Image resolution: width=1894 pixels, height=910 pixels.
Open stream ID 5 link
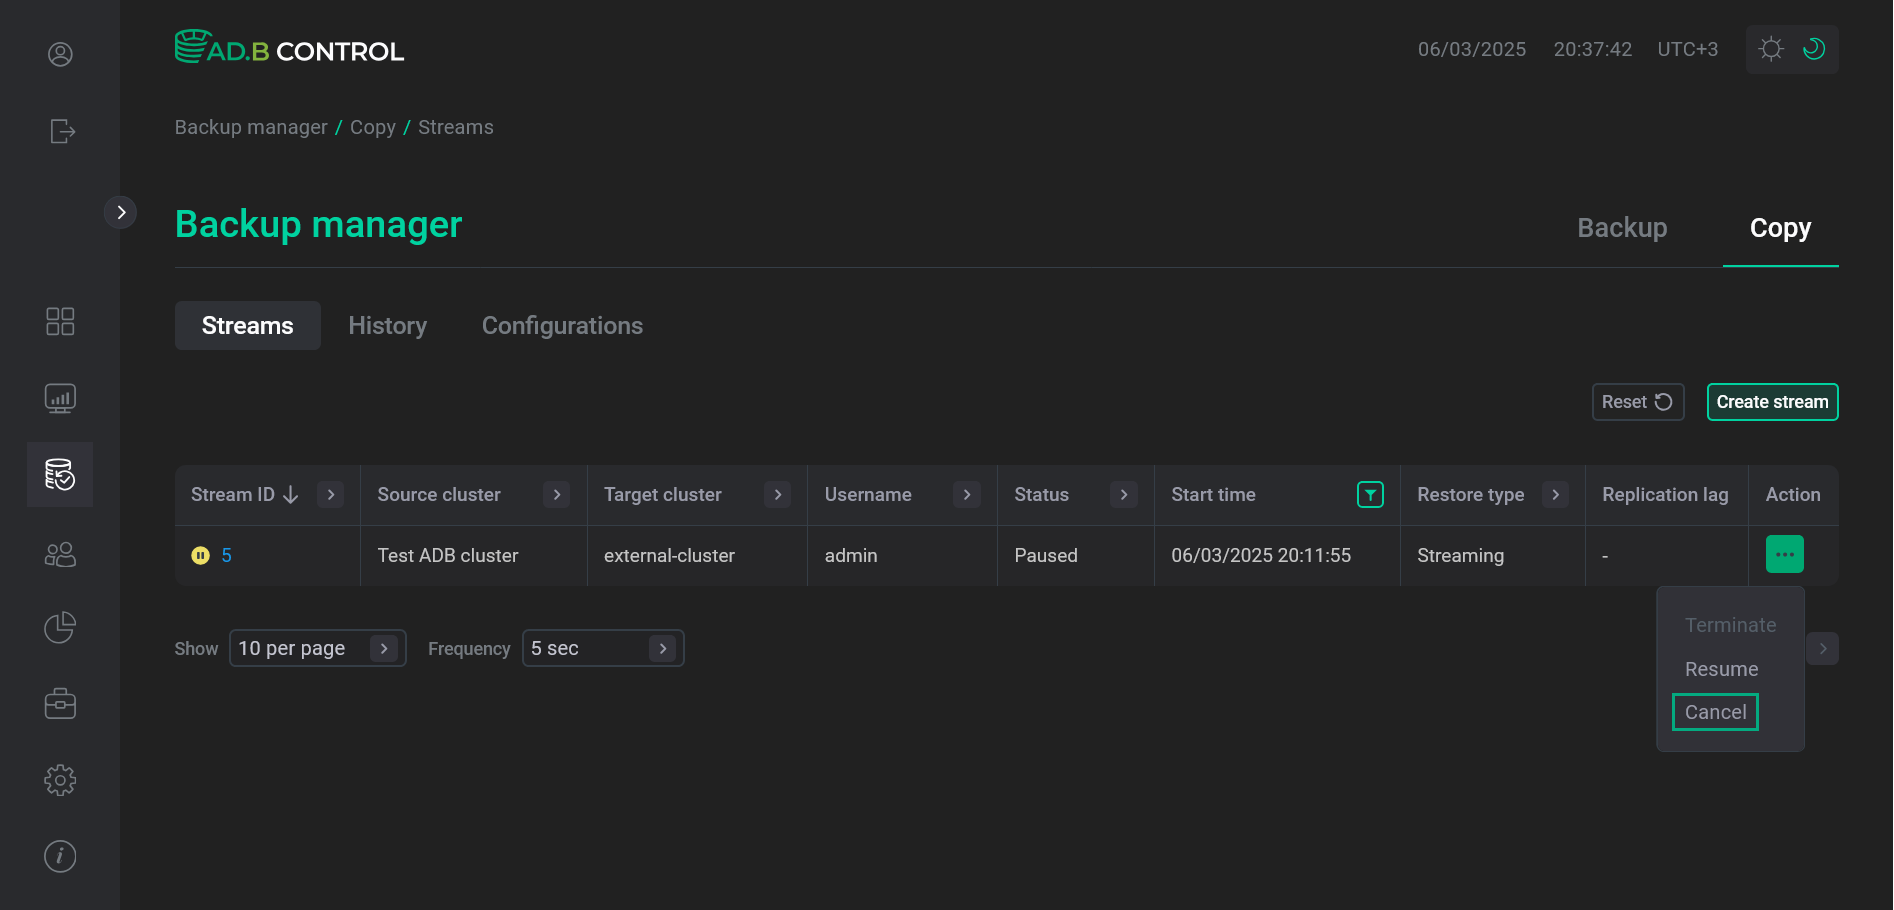tap(227, 555)
